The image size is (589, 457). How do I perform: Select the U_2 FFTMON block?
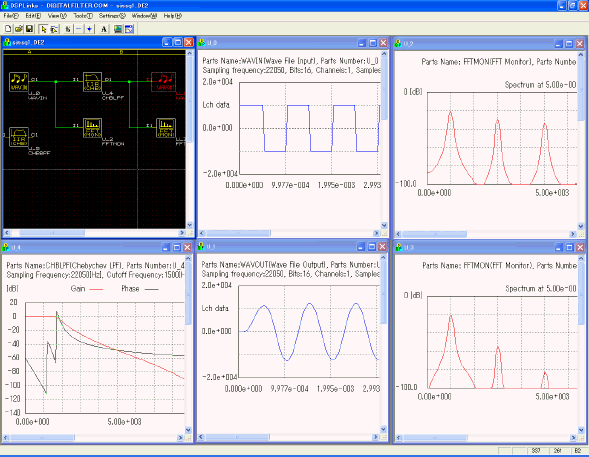click(x=92, y=128)
